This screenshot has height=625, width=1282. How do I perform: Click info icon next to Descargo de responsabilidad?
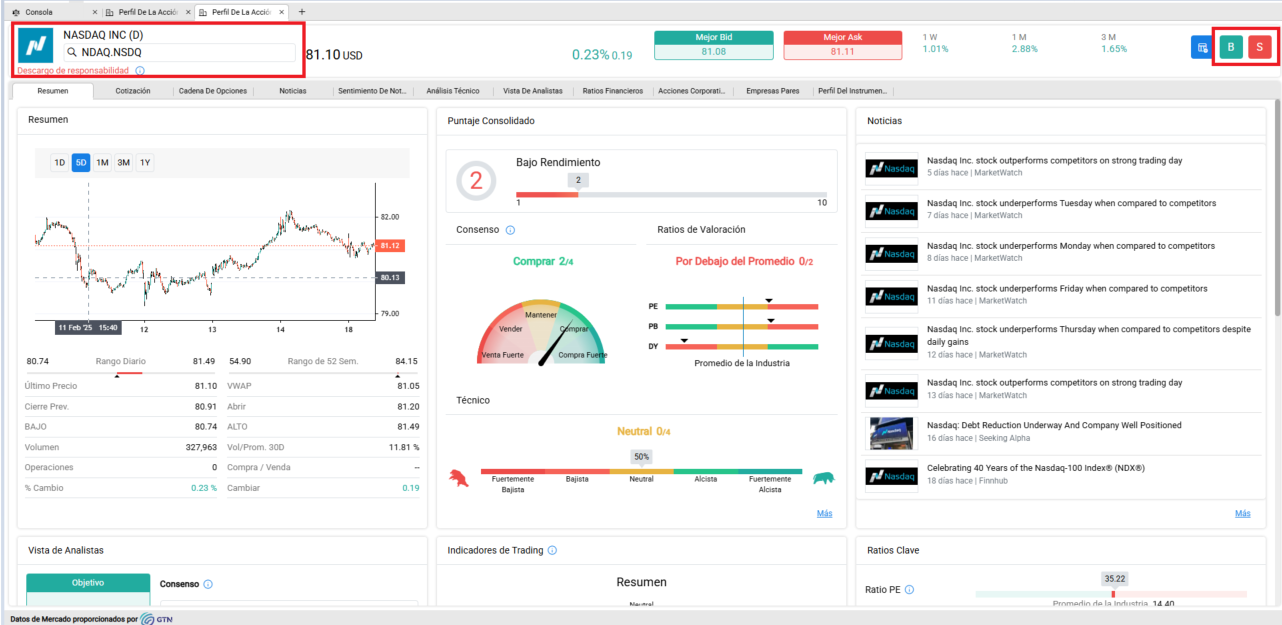click(x=140, y=71)
